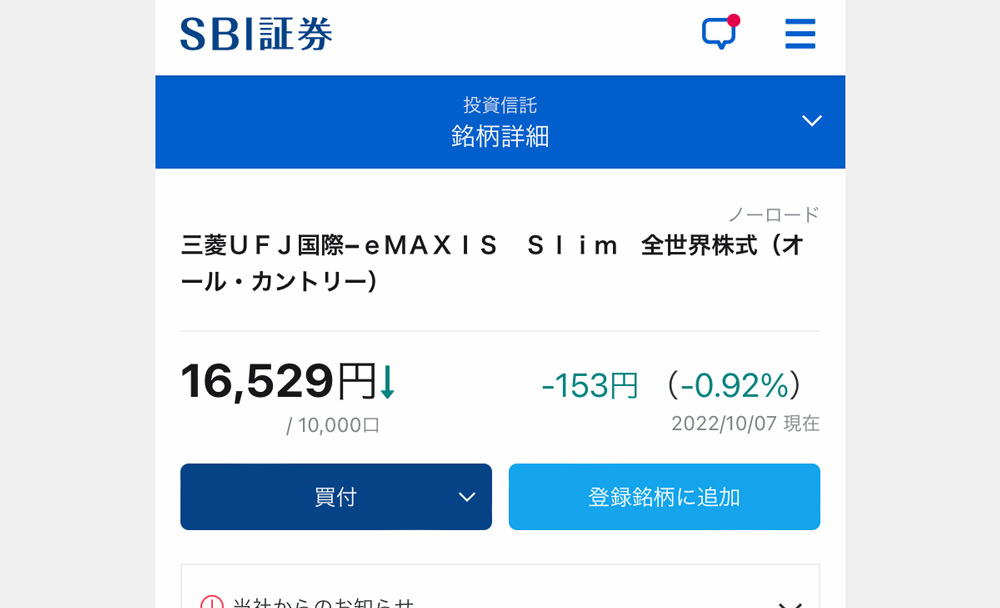Open the hamburger menu
1000x608 pixels.
click(x=800, y=33)
